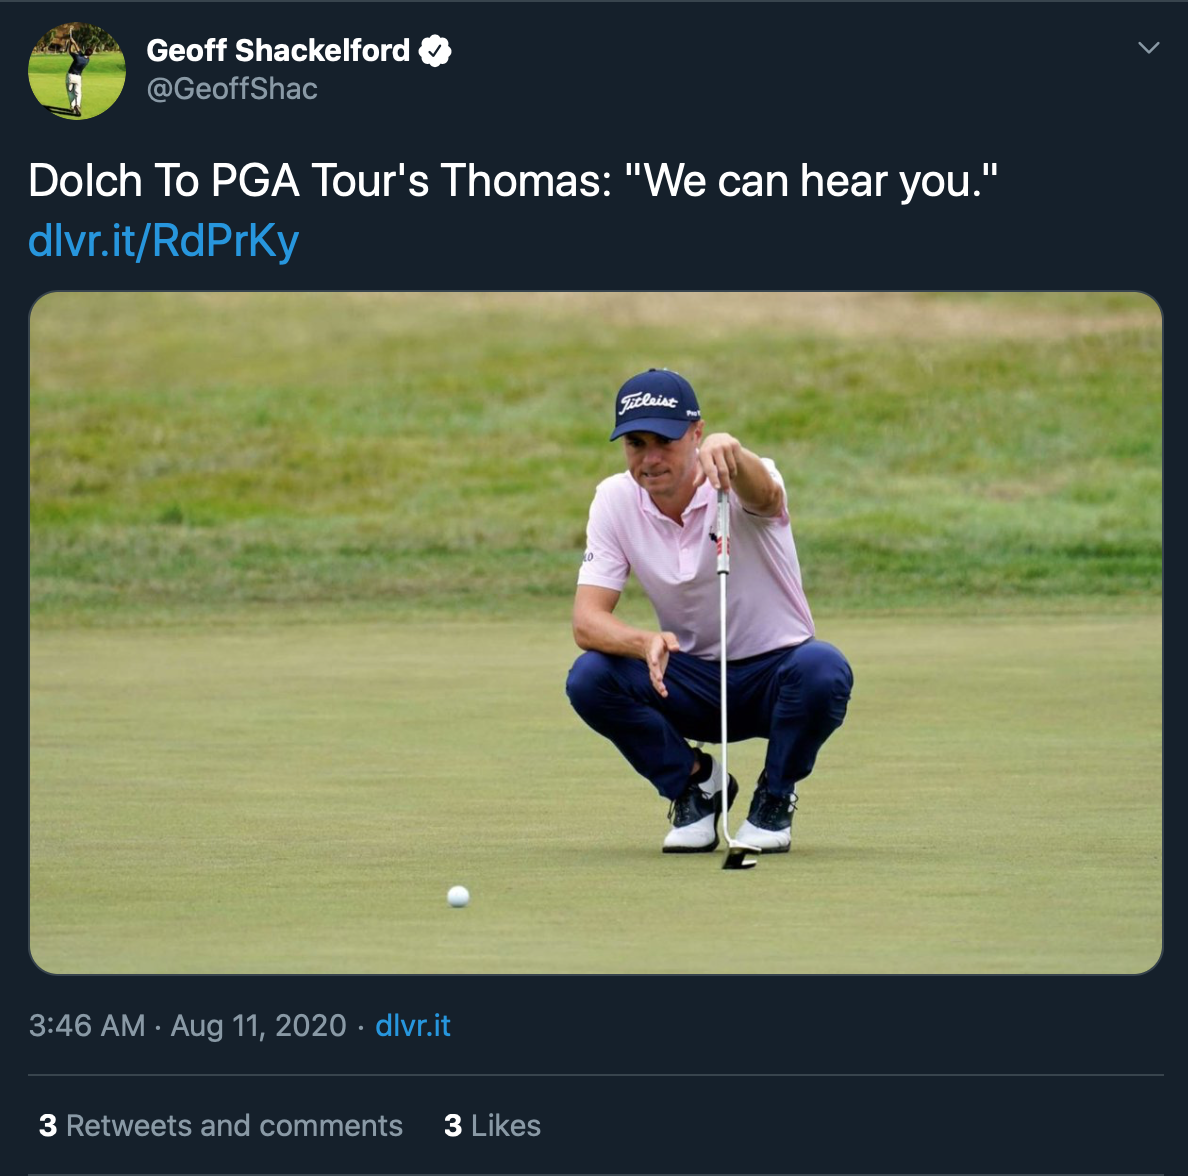This screenshot has height=1176, width=1188.
Task: Click the word "Dolch" in the tweet
Action: click(x=86, y=181)
